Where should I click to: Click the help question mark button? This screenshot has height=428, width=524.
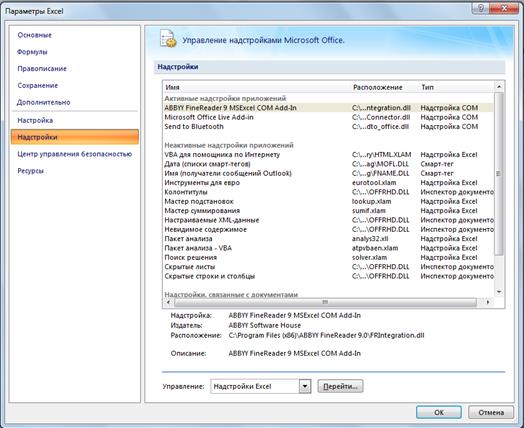pos(481,8)
